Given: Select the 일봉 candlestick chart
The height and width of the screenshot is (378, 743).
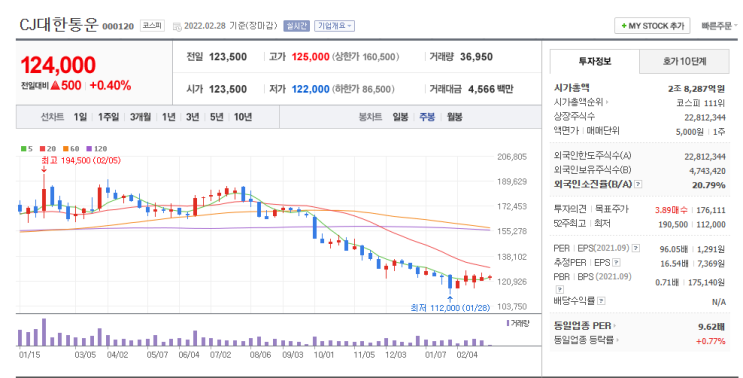Looking at the screenshot, I should 400,117.
